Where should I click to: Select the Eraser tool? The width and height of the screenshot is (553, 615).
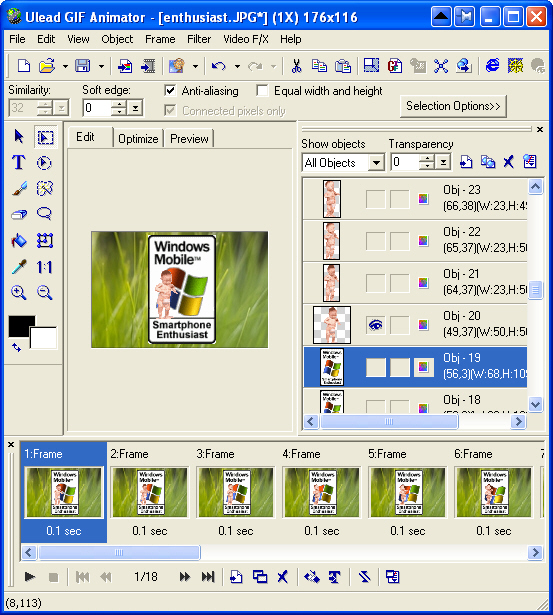19,214
